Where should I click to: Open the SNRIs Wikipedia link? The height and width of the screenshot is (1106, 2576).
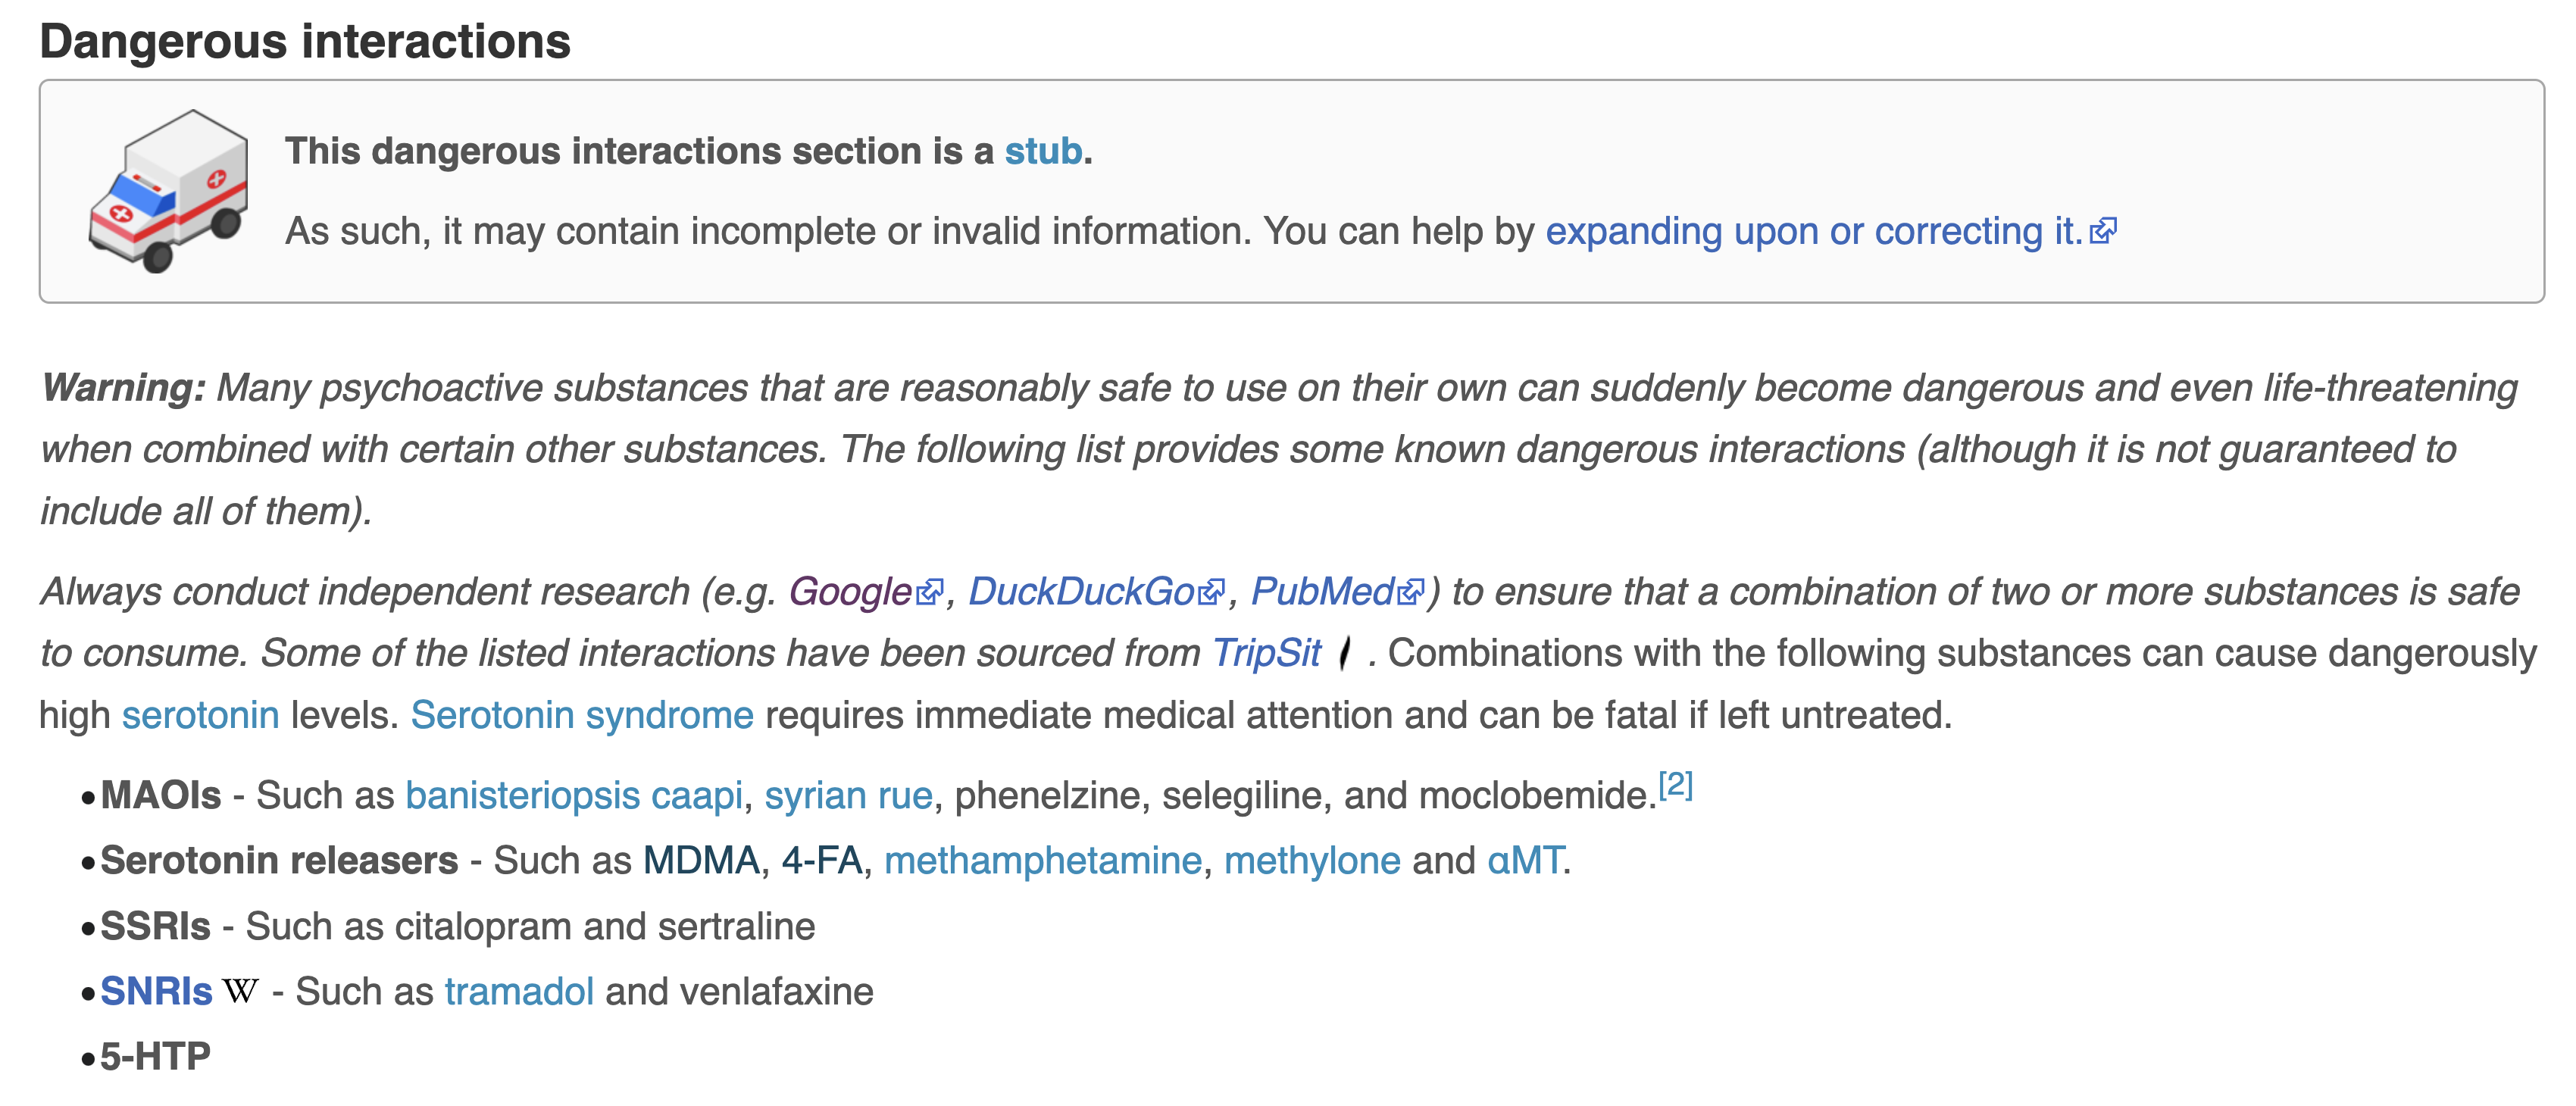[156, 992]
